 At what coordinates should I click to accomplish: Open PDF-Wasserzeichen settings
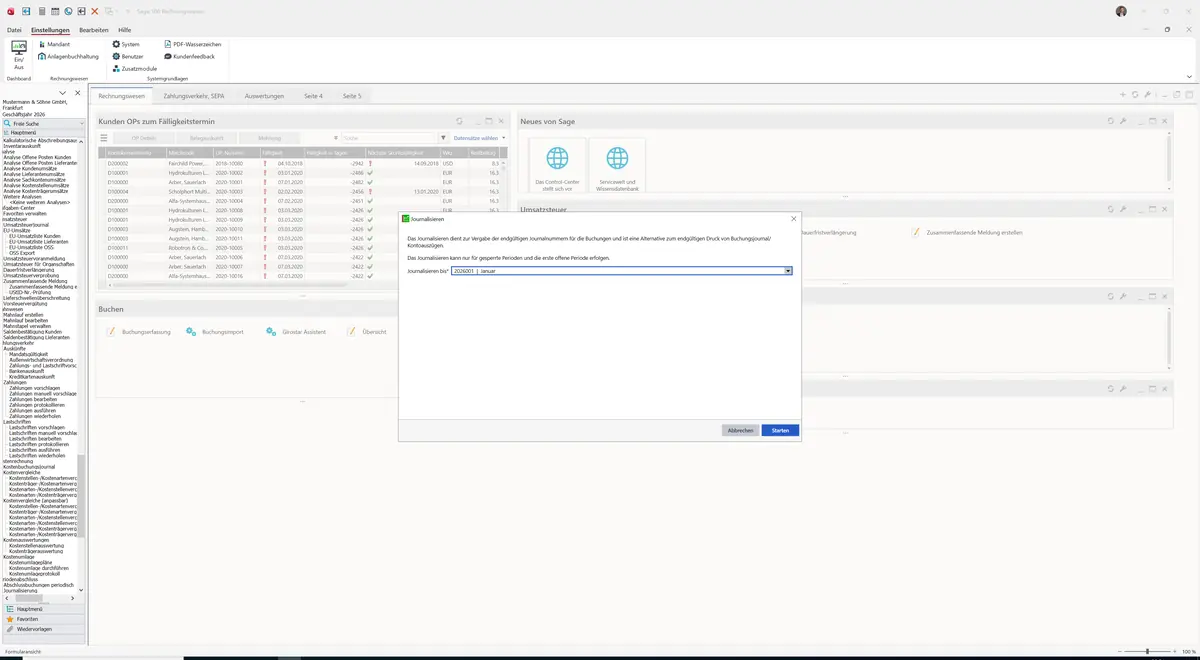coord(193,45)
